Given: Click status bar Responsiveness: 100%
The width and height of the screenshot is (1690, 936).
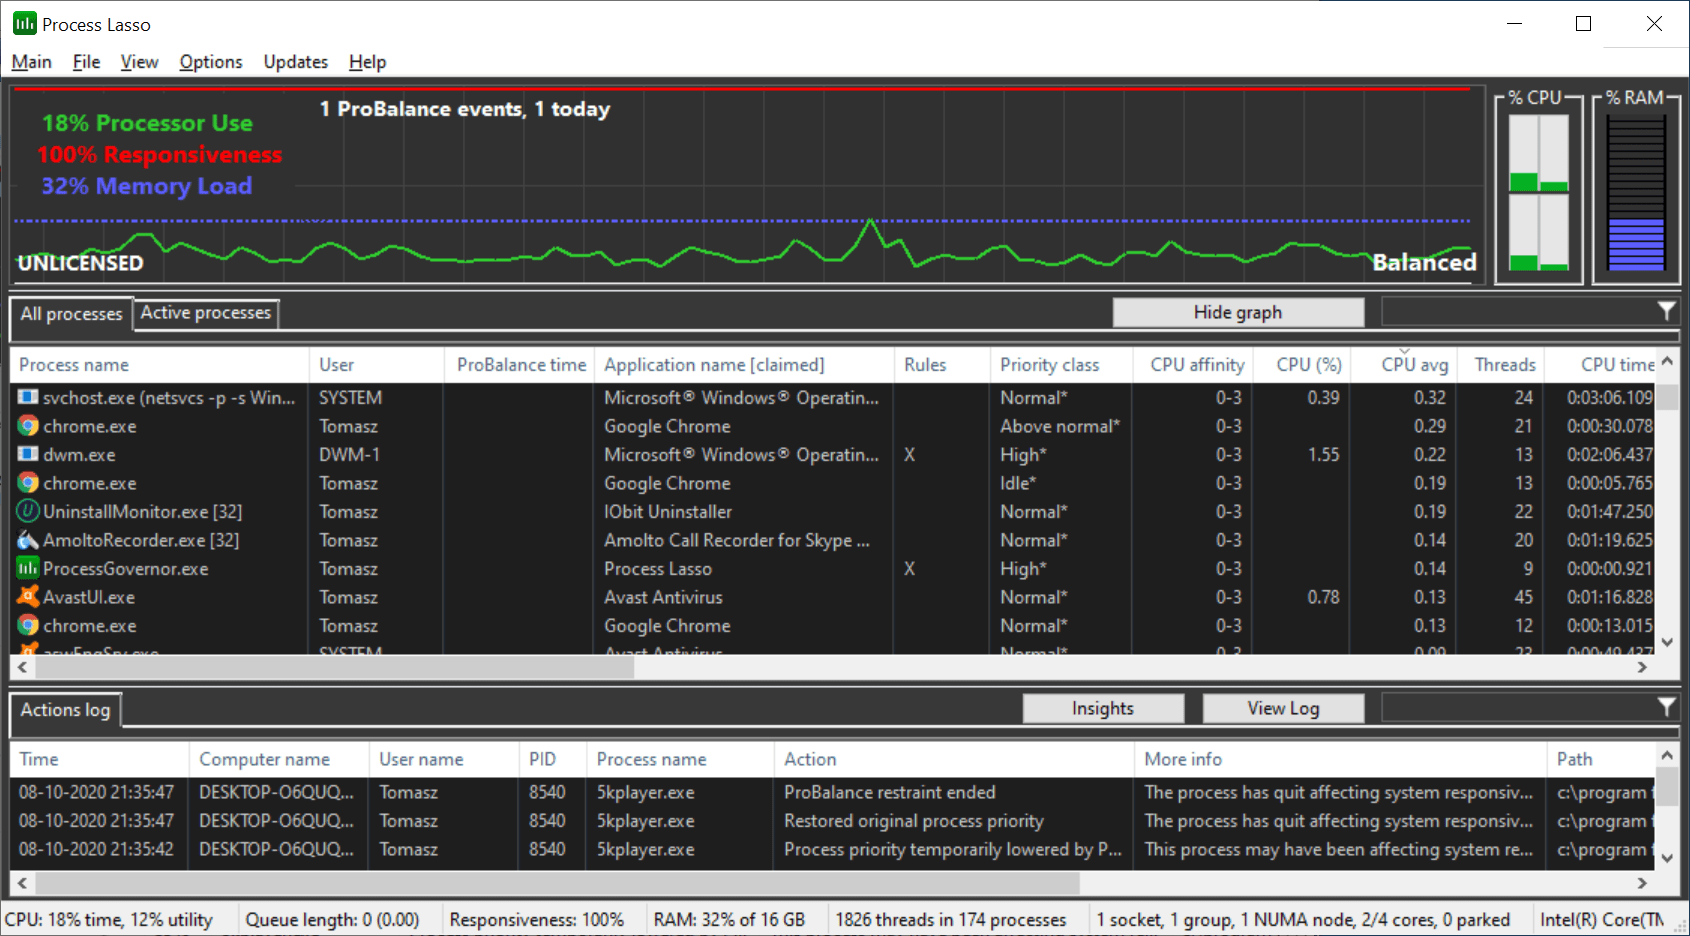Looking at the screenshot, I should click(537, 919).
